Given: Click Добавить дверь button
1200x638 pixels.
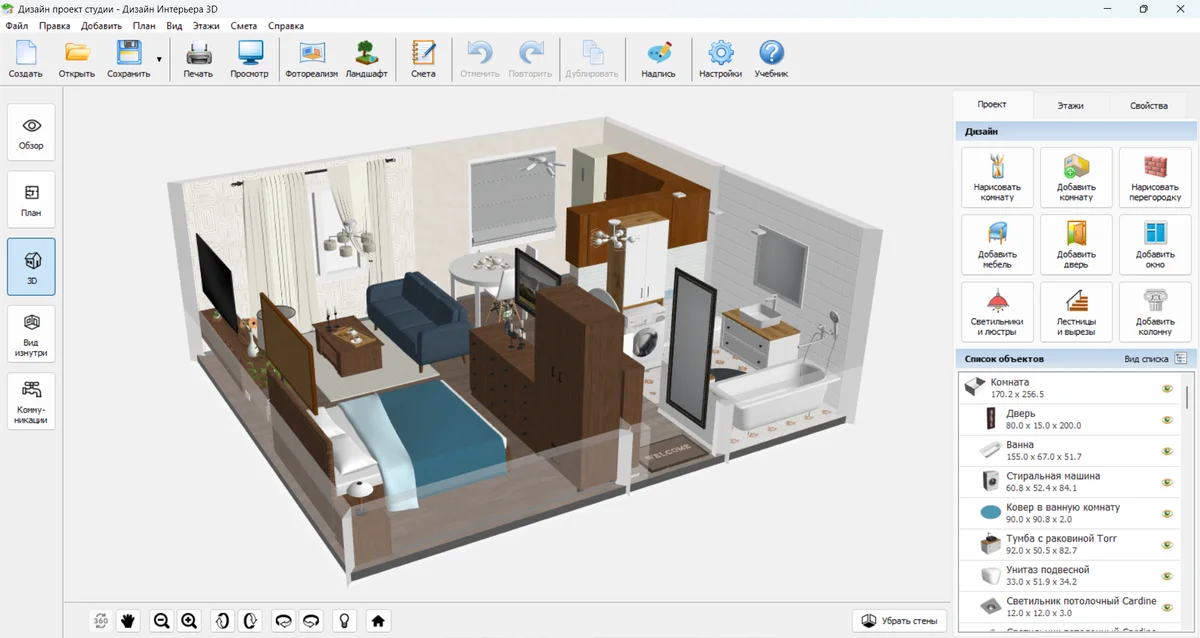Looking at the screenshot, I should [x=1076, y=244].
